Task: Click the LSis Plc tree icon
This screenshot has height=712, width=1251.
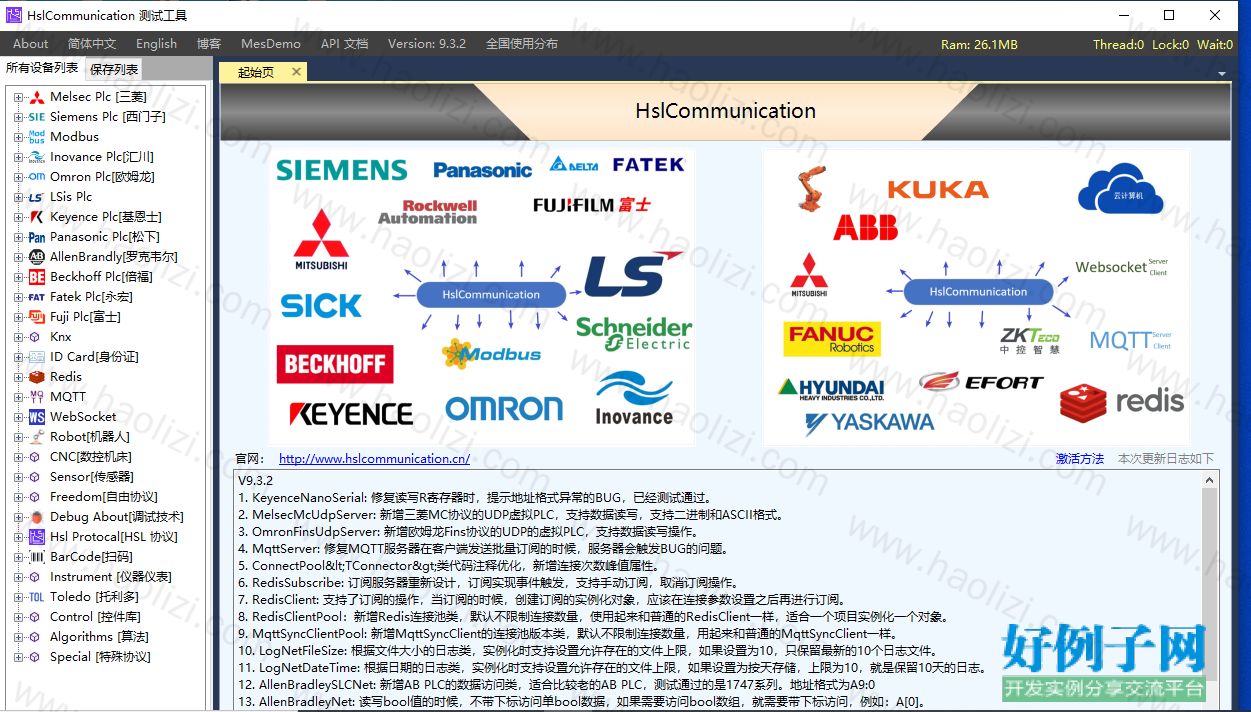Action: (x=36, y=197)
